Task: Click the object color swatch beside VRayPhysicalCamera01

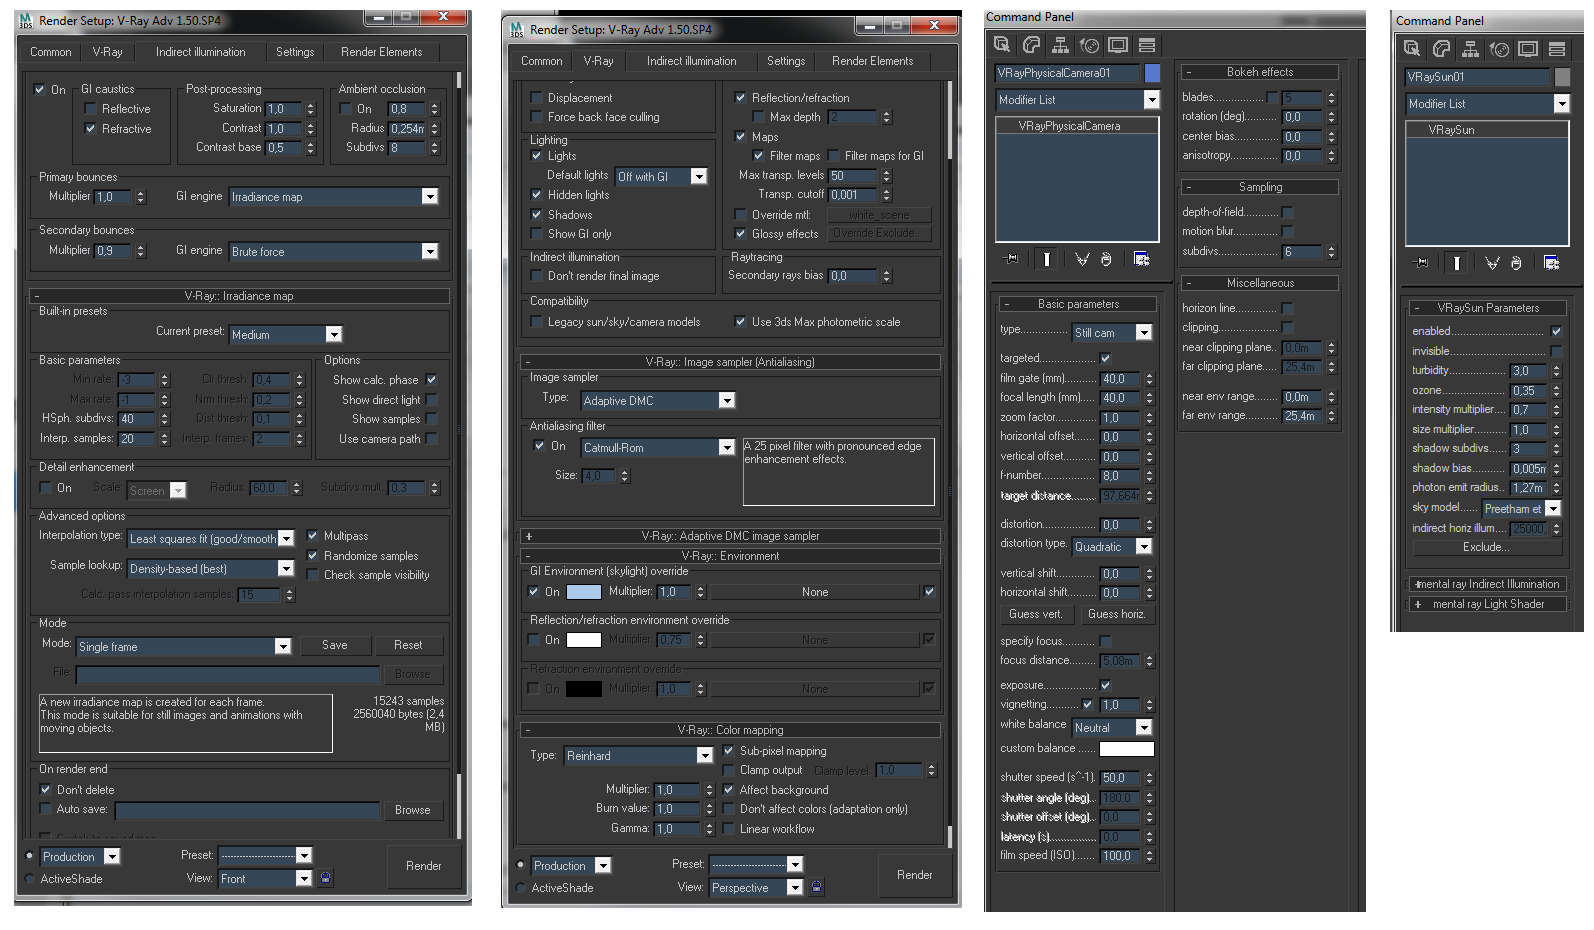Action: (x=1153, y=73)
